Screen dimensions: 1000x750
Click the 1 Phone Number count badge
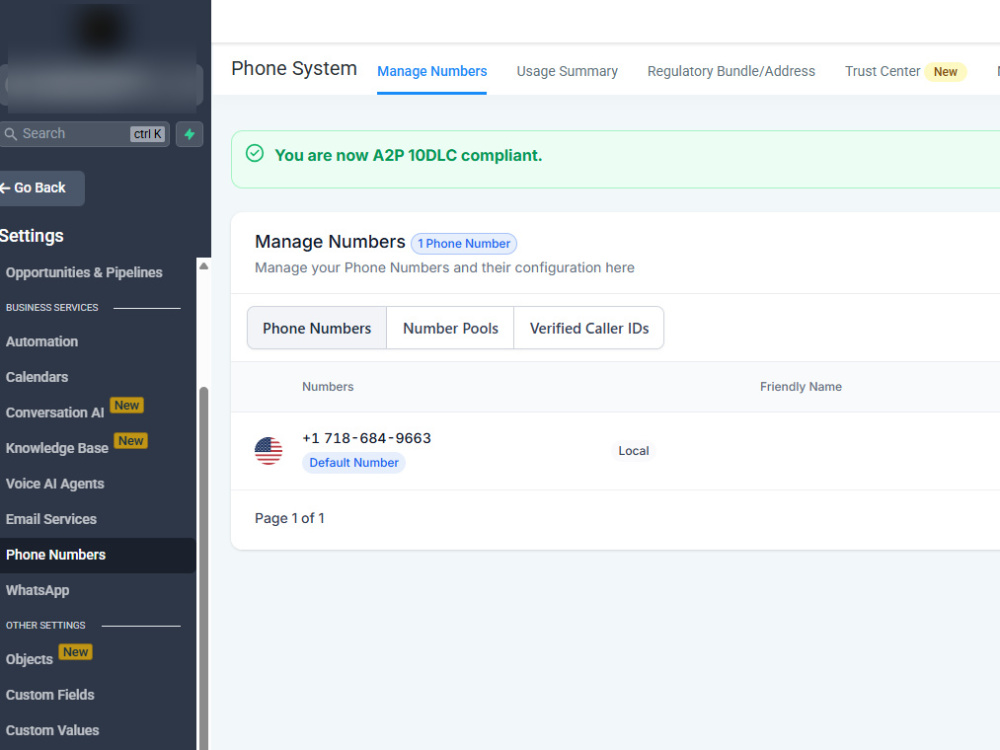tap(464, 244)
